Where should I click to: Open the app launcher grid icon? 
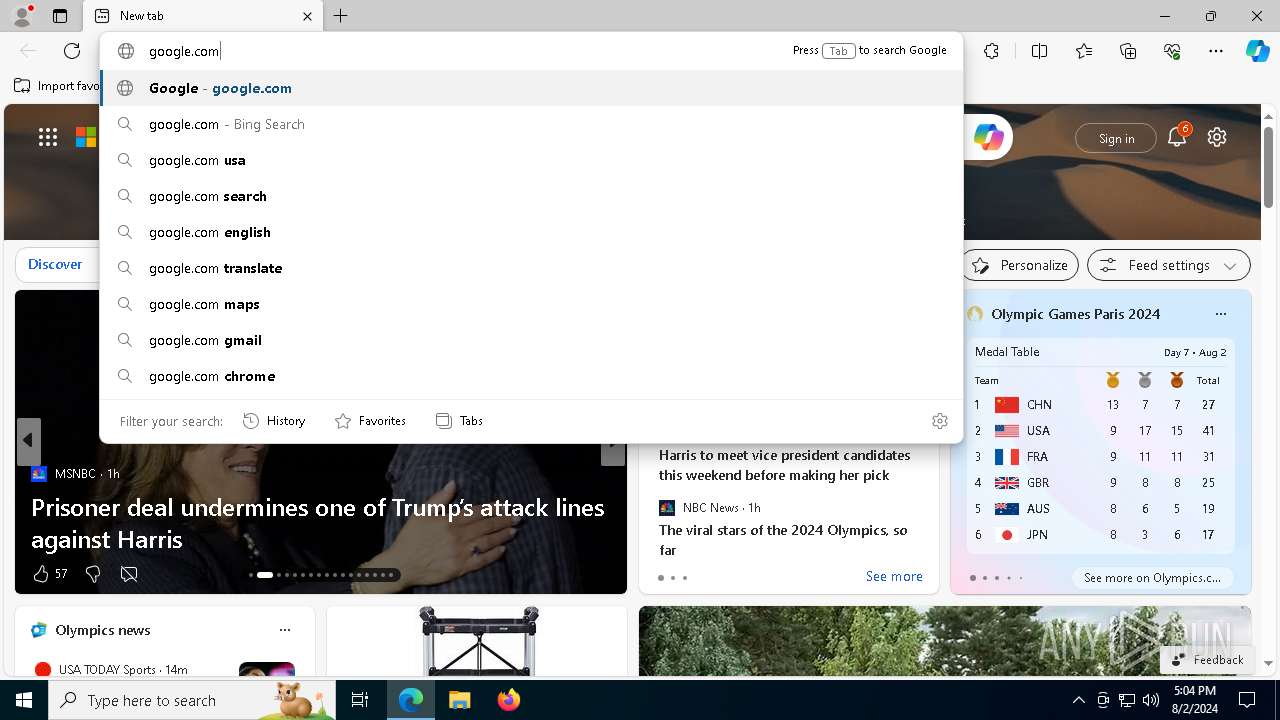[x=48, y=137]
